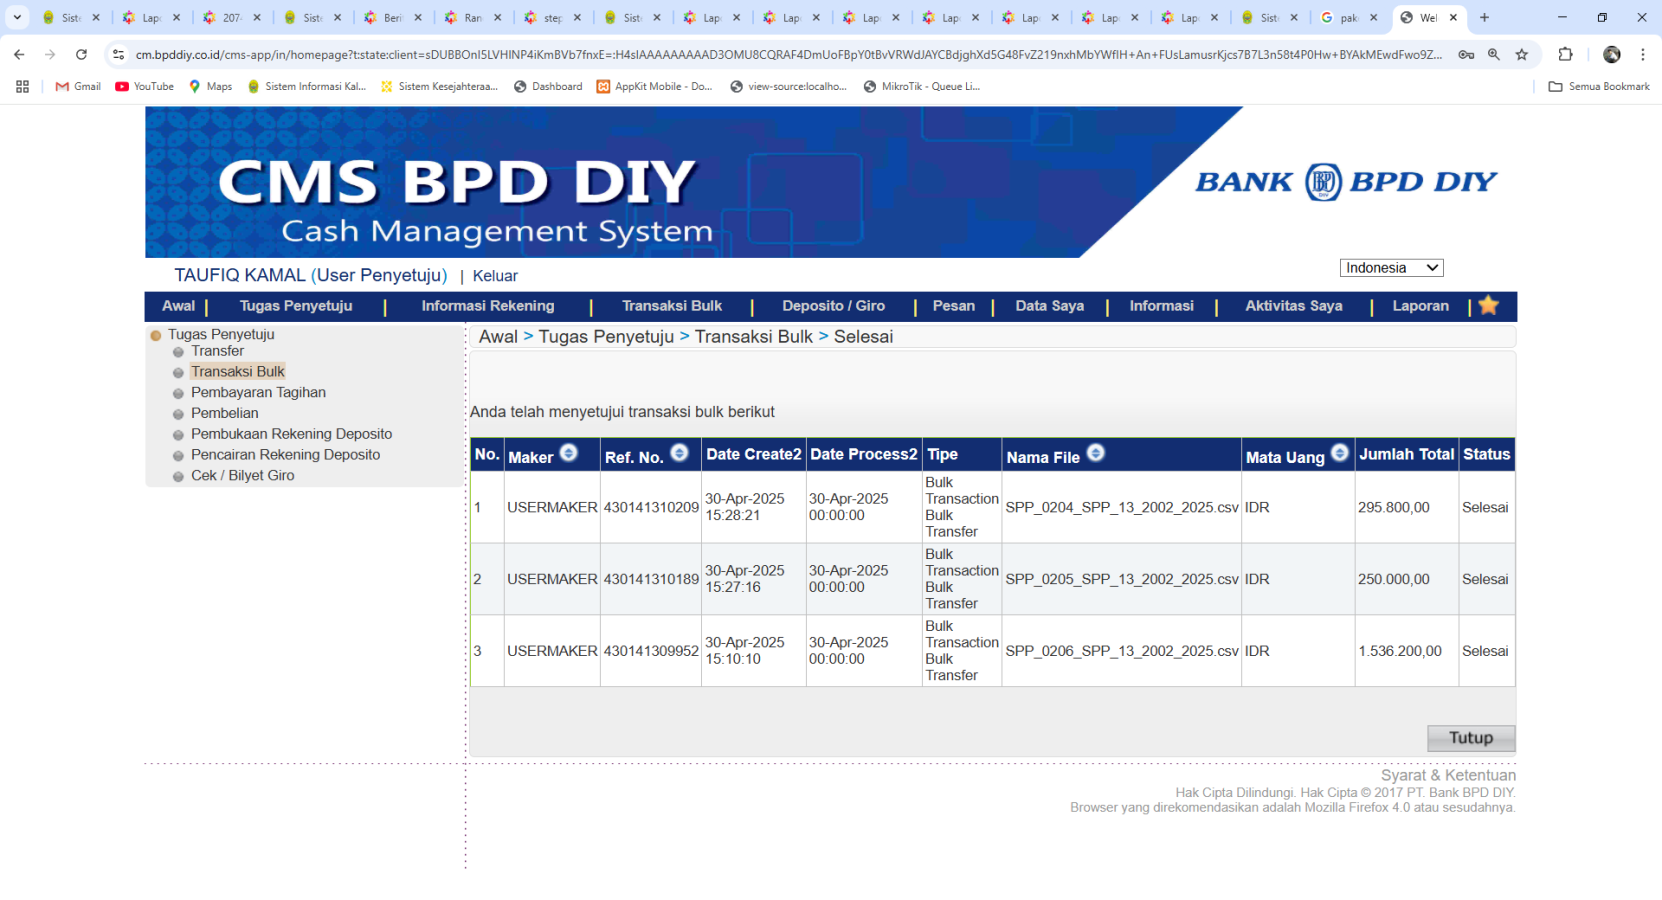This screenshot has width=1662, height=900.
Task: Open Tugas Penyetuju menu
Action: coord(296,306)
